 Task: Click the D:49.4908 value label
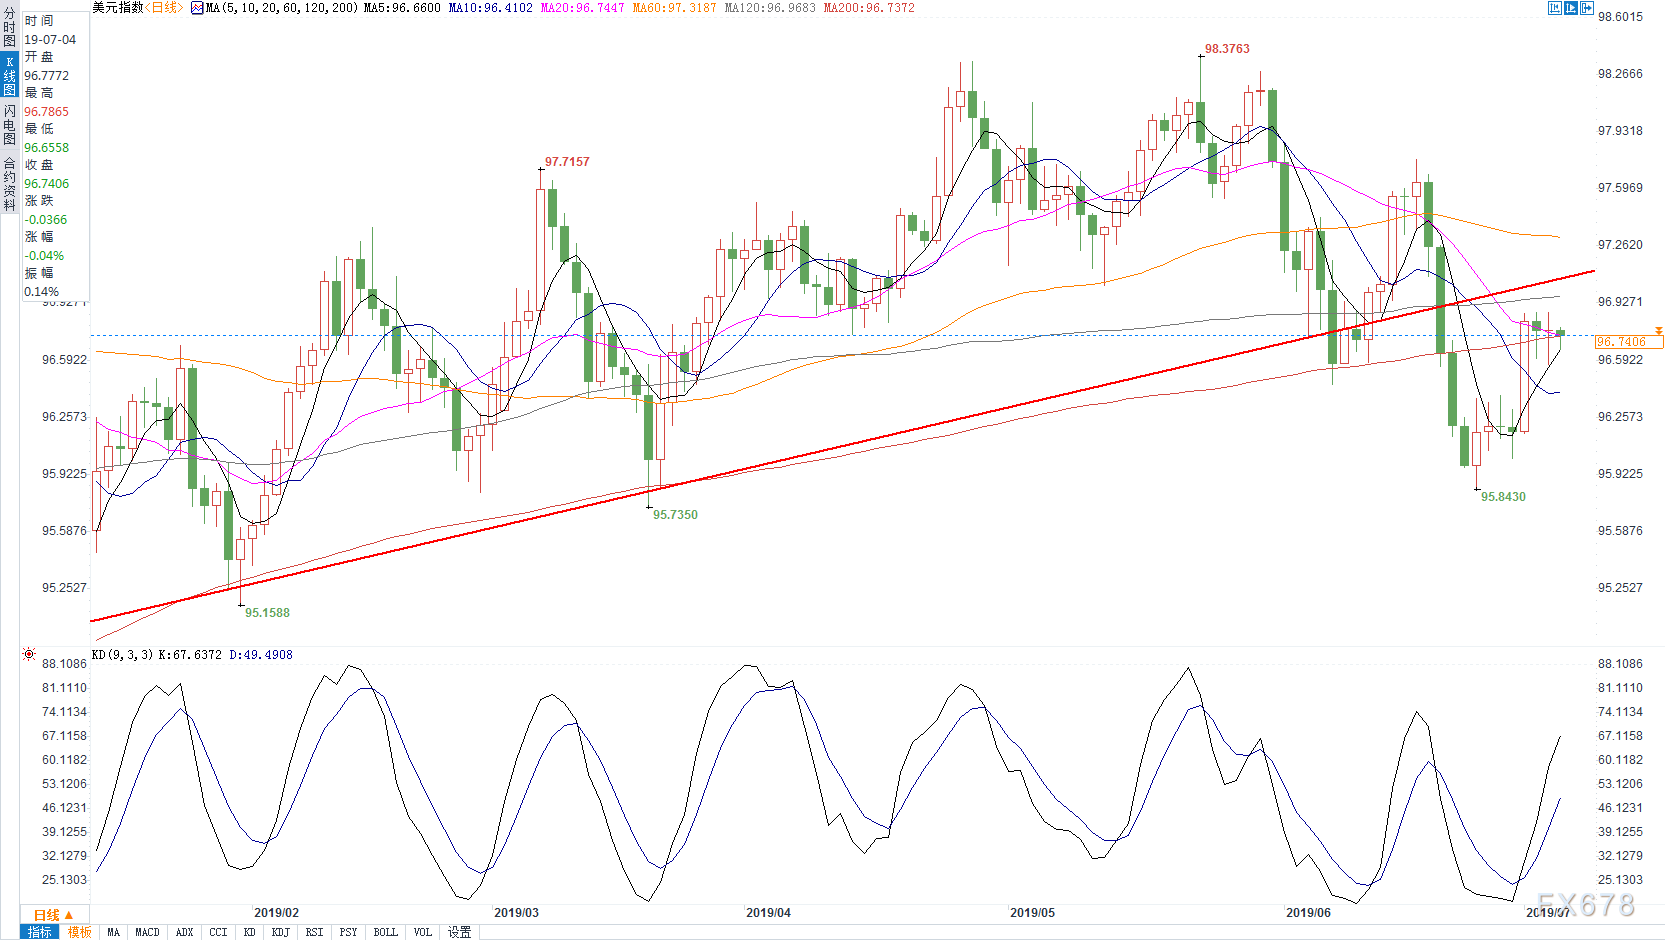tap(261, 655)
